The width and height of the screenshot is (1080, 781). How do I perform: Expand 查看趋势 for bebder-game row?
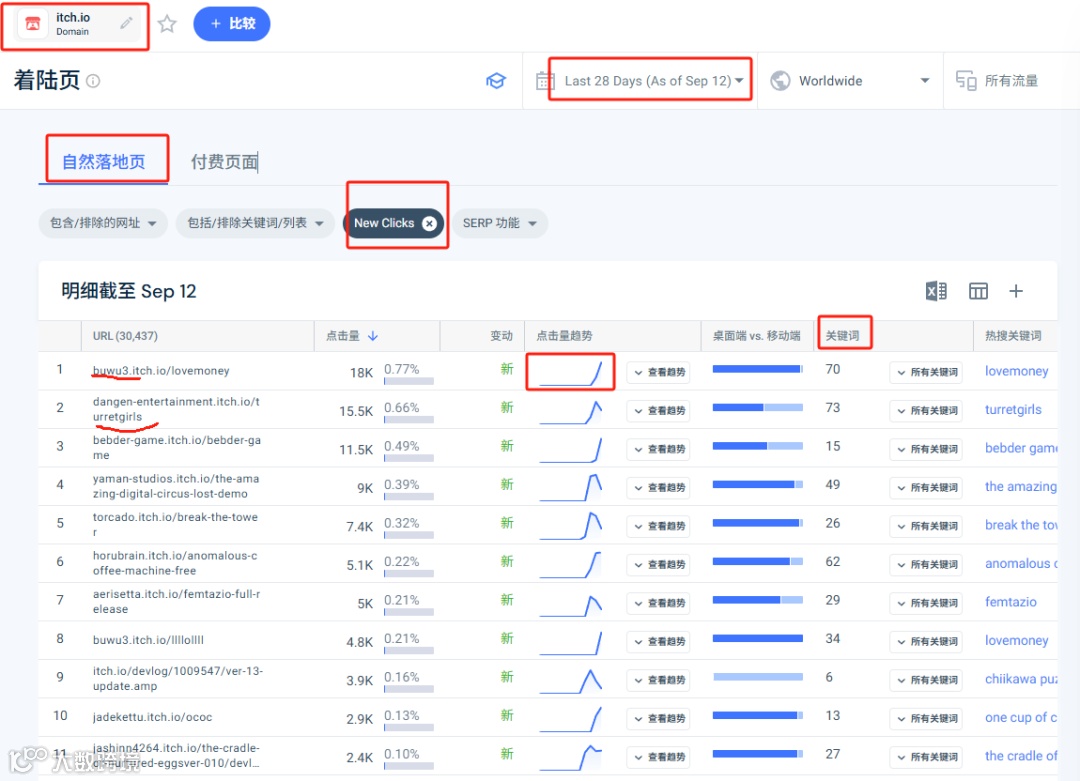point(660,450)
